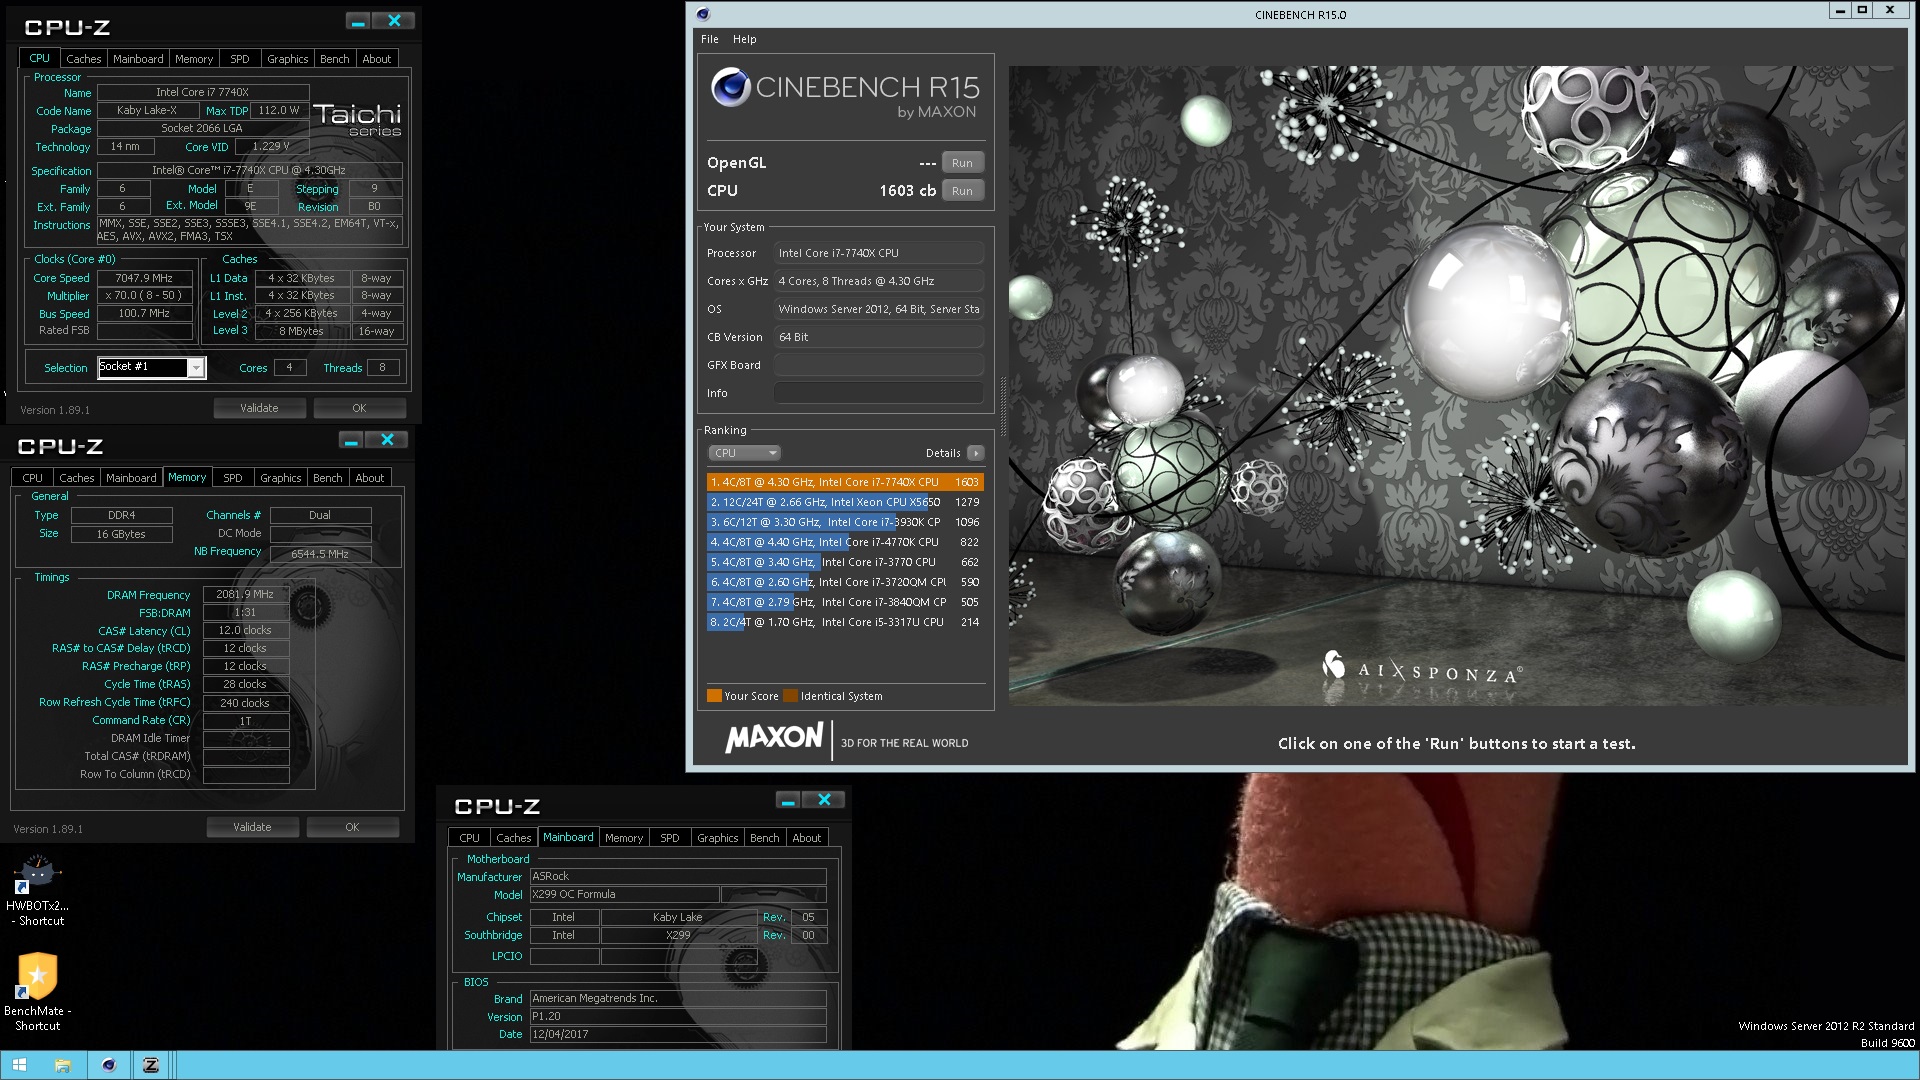Maximize the Cinebench window
Image resolution: width=1920 pixels, height=1080 pixels.
[1862, 10]
